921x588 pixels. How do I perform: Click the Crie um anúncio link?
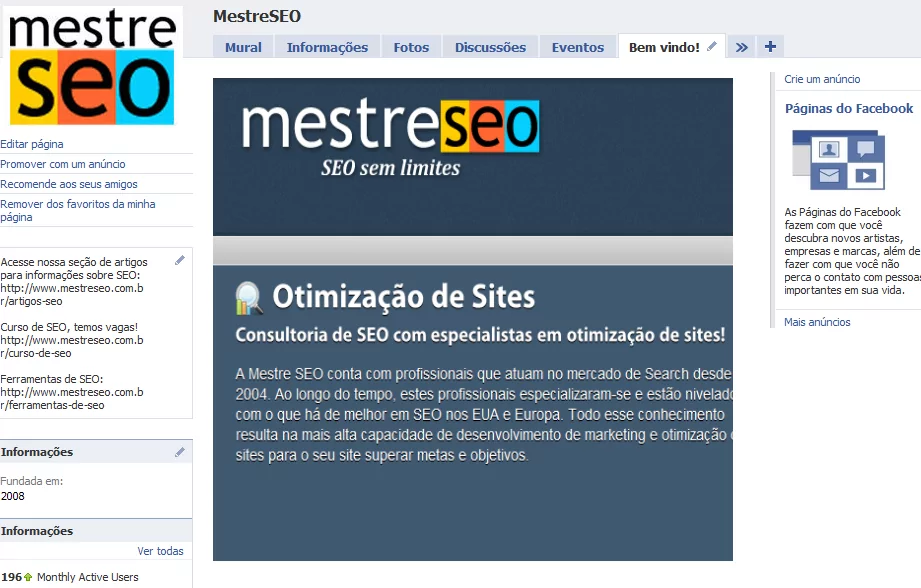[822, 79]
